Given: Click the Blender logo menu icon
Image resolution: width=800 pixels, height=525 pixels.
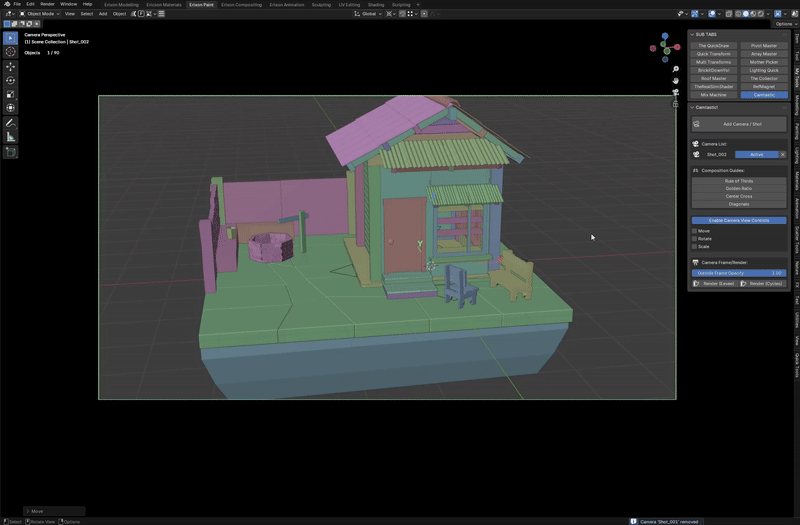Looking at the screenshot, I should click(7, 4).
